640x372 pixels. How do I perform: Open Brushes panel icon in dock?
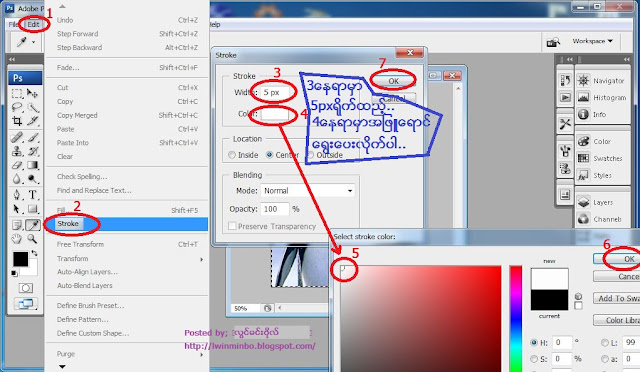(565, 151)
